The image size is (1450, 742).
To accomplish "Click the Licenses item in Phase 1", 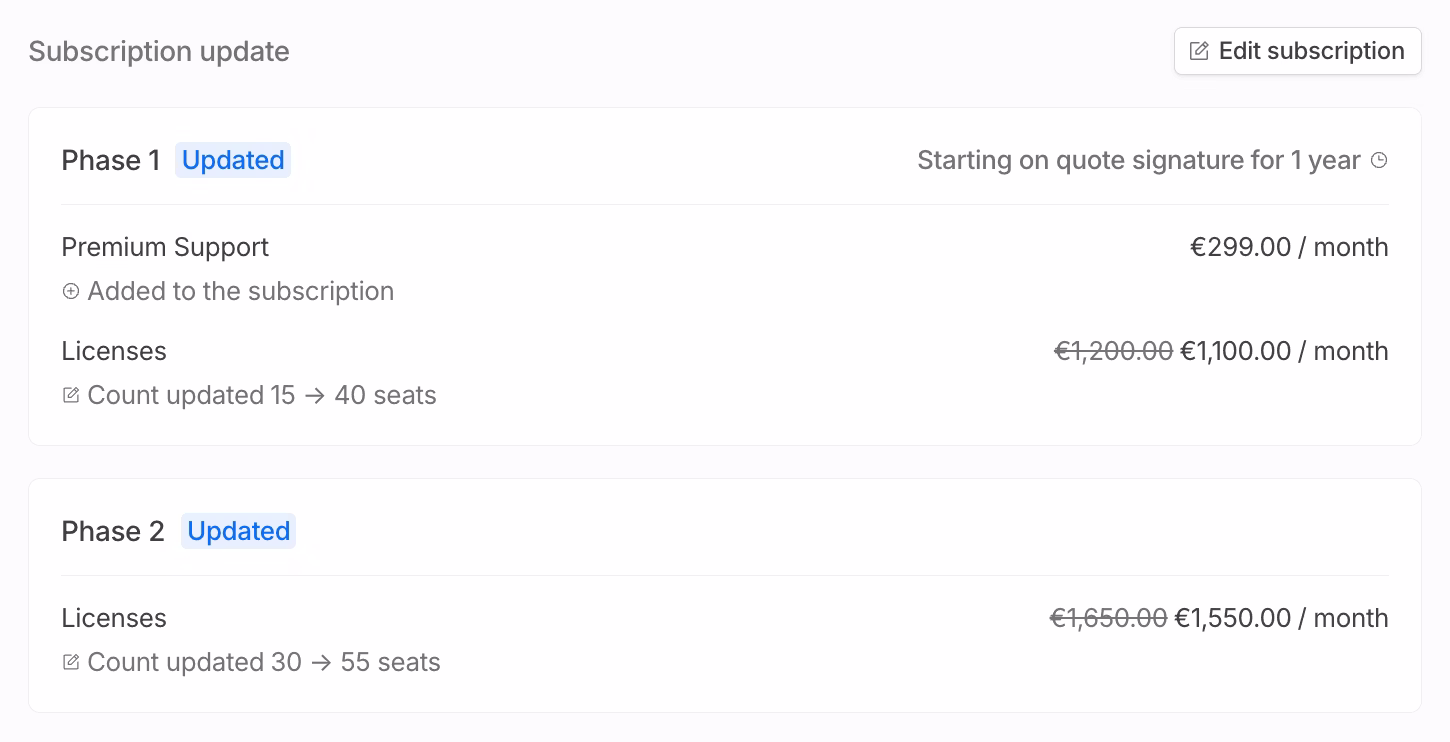I will pos(114,351).
